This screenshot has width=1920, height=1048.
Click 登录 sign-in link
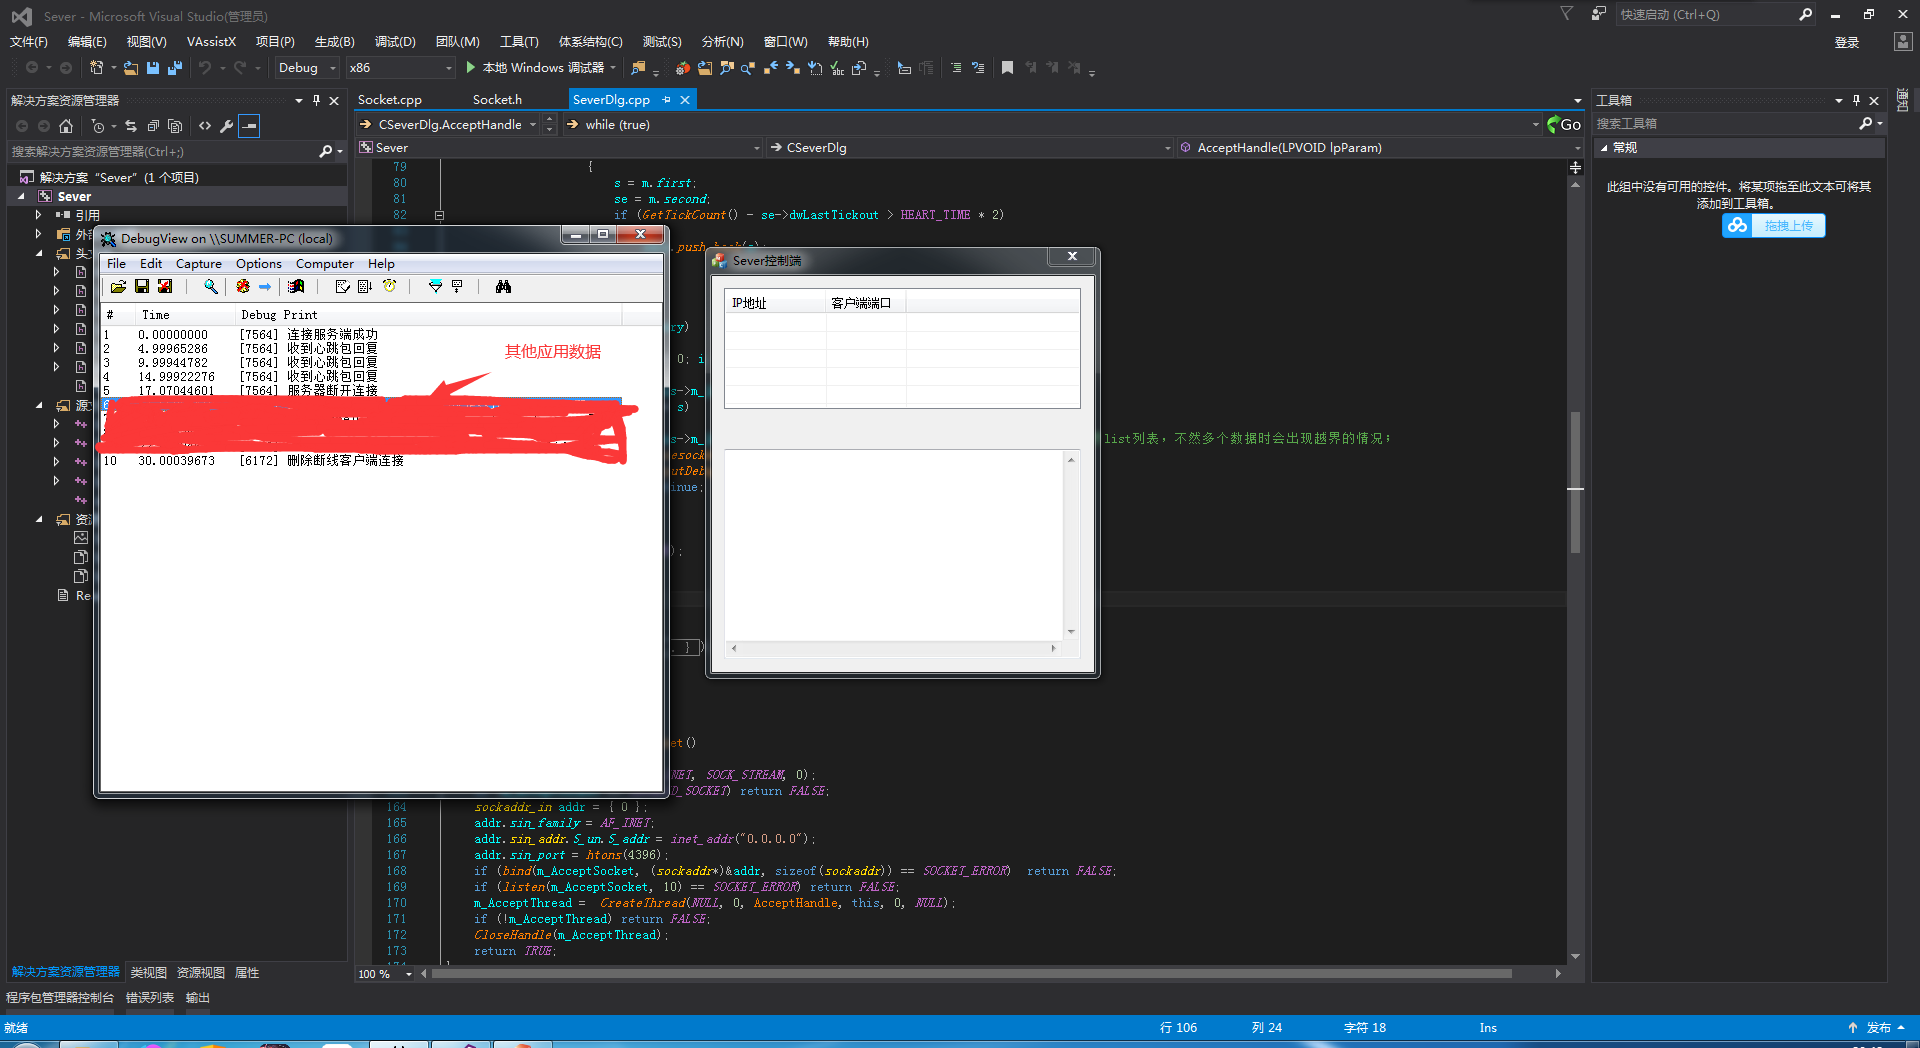pyautogui.click(x=1847, y=43)
